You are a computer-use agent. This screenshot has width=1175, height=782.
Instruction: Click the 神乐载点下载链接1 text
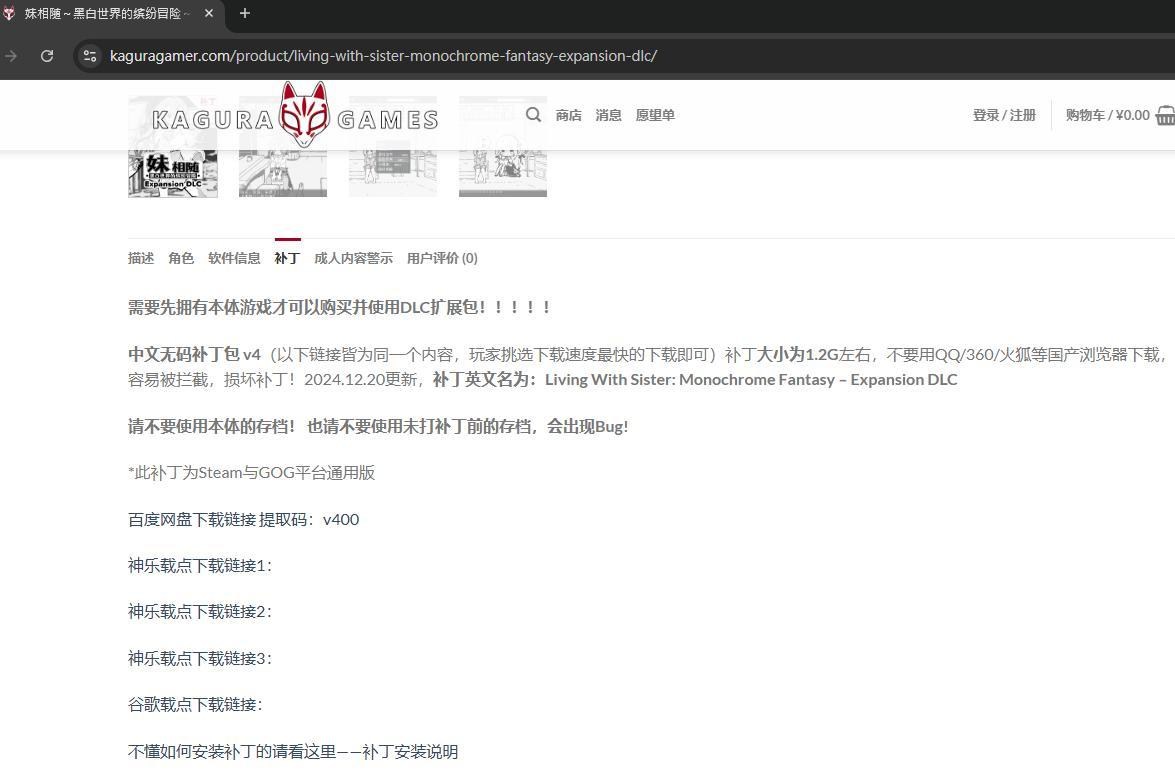pyautogui.click(x=200, y=566)
